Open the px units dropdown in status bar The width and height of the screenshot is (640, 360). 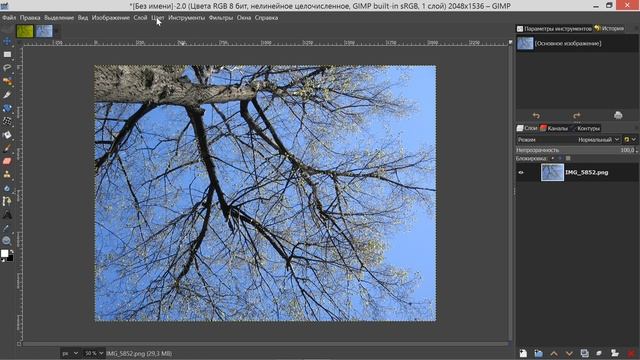click(70, 353)
